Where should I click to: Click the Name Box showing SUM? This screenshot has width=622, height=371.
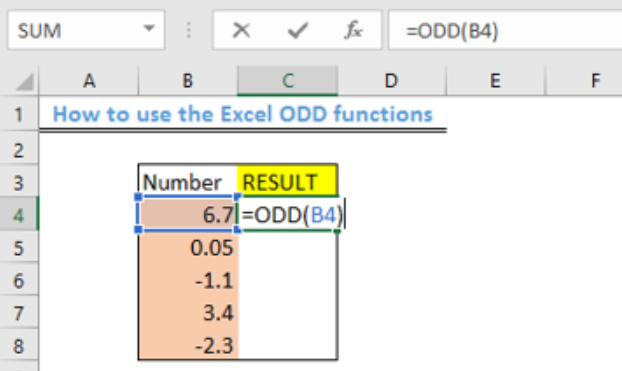[x=86, y=30]
